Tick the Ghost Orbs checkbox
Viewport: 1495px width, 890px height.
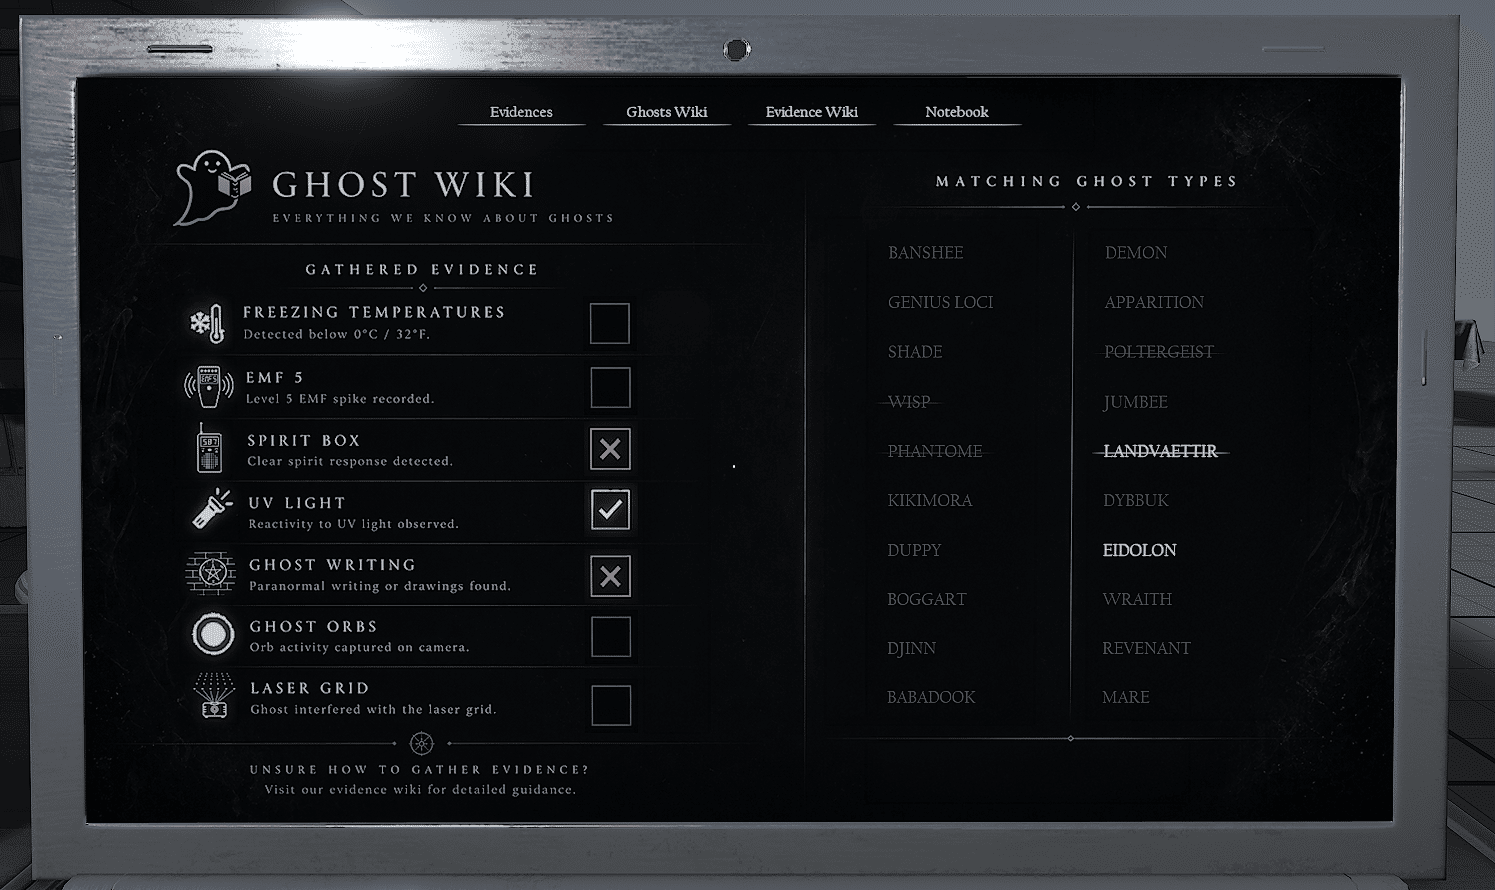tap(611, 637)
